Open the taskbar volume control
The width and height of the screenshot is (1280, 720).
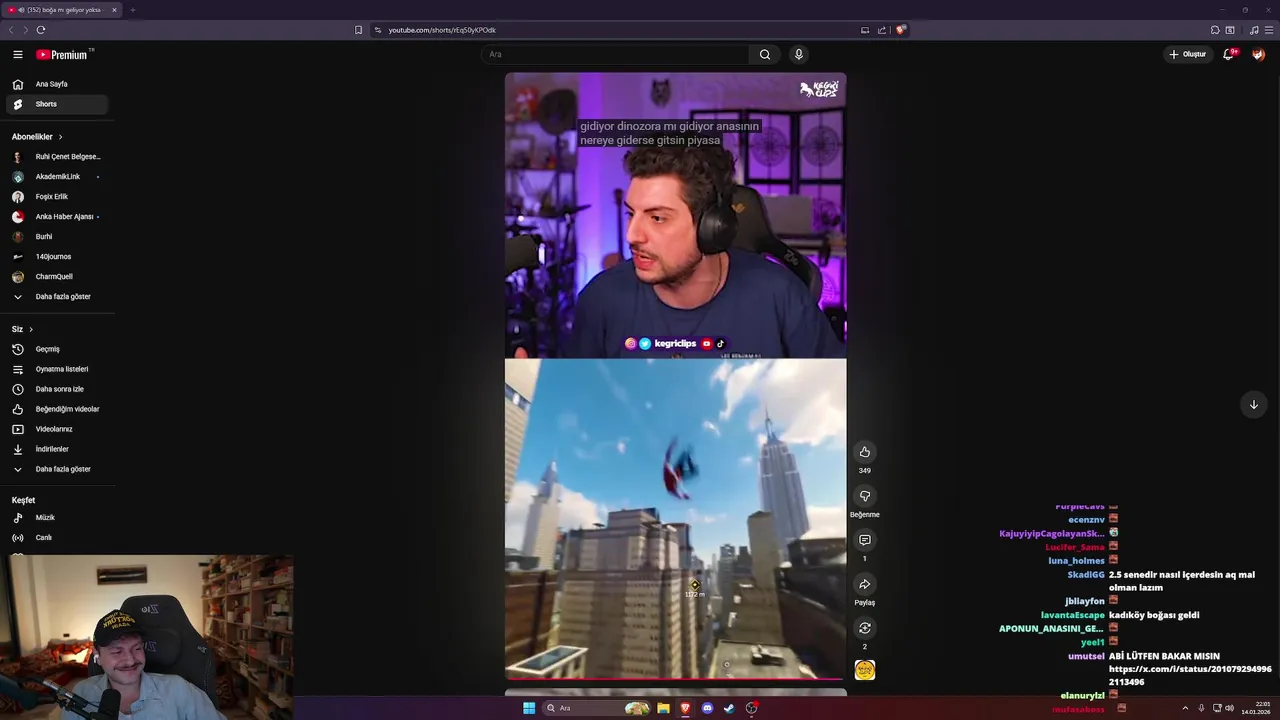pyautogui.click(x=1228, y=708)
